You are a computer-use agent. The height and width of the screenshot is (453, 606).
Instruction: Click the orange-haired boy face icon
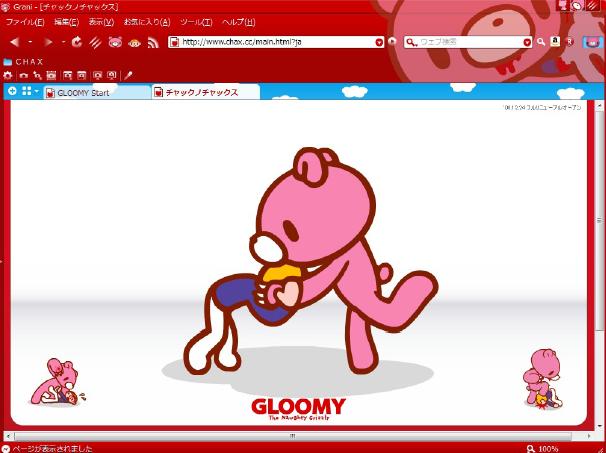(x=134, y=42)
